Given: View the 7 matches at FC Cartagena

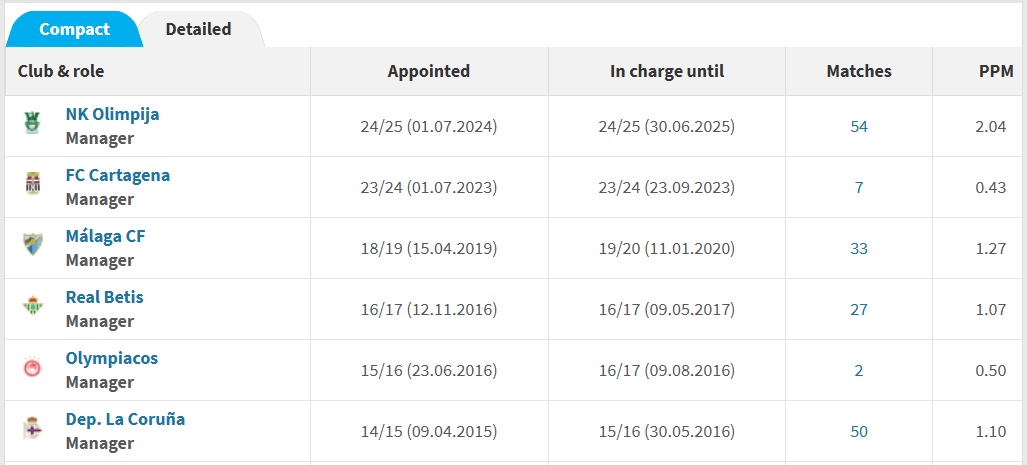Looking at the screenshot, I should [x=859, y=187].
